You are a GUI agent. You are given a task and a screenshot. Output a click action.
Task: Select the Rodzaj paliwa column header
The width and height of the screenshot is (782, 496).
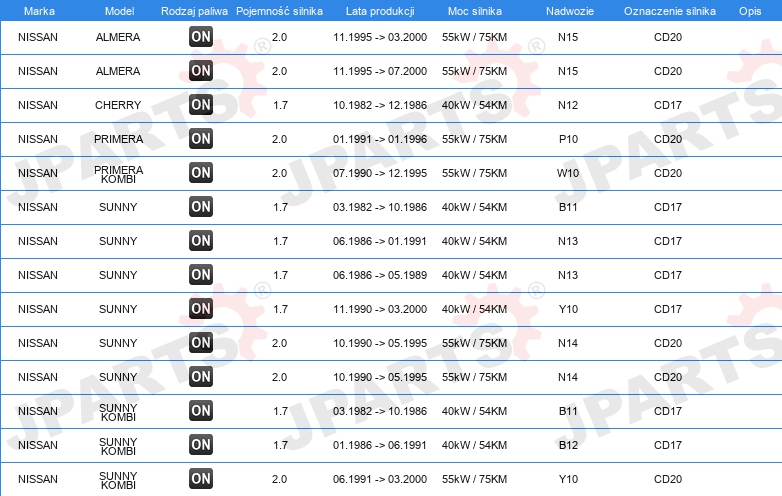pos(194,11)
